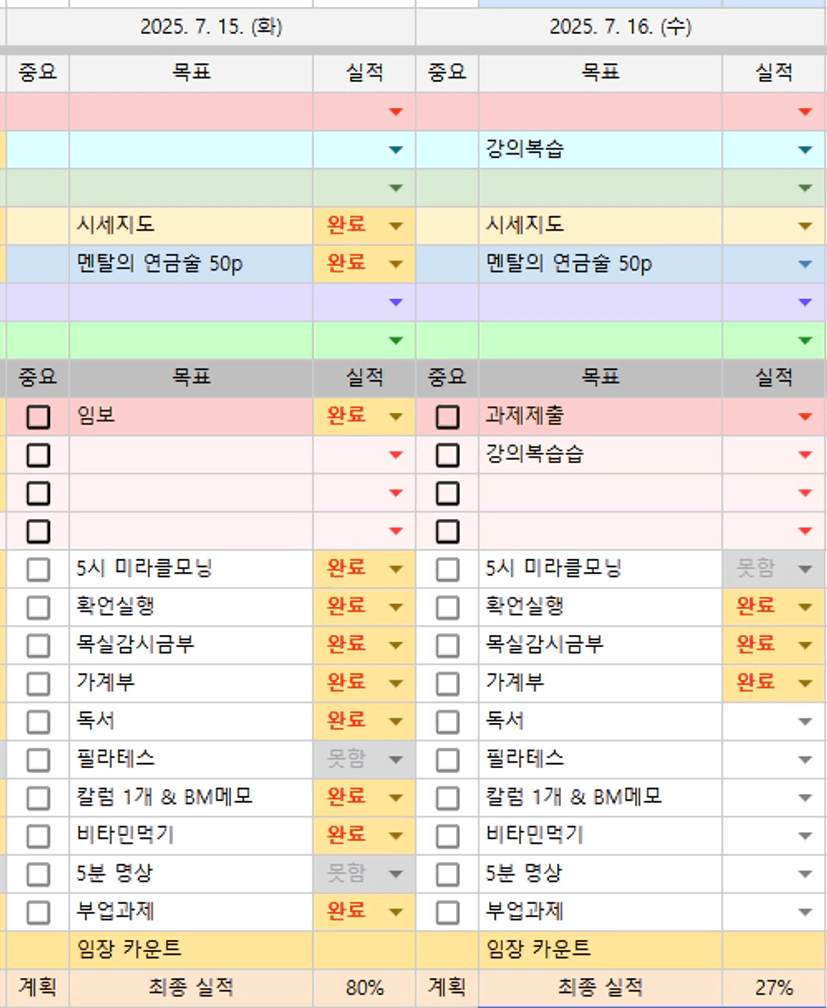Screen dimensions: 827x1008
Task: Open 실적 dropdown for July 16 강의복습
Action: [x=805, y=150]
